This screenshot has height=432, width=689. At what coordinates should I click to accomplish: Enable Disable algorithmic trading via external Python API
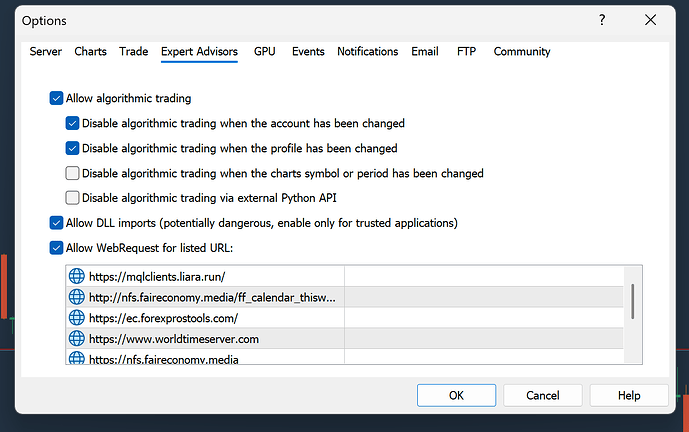72,198
